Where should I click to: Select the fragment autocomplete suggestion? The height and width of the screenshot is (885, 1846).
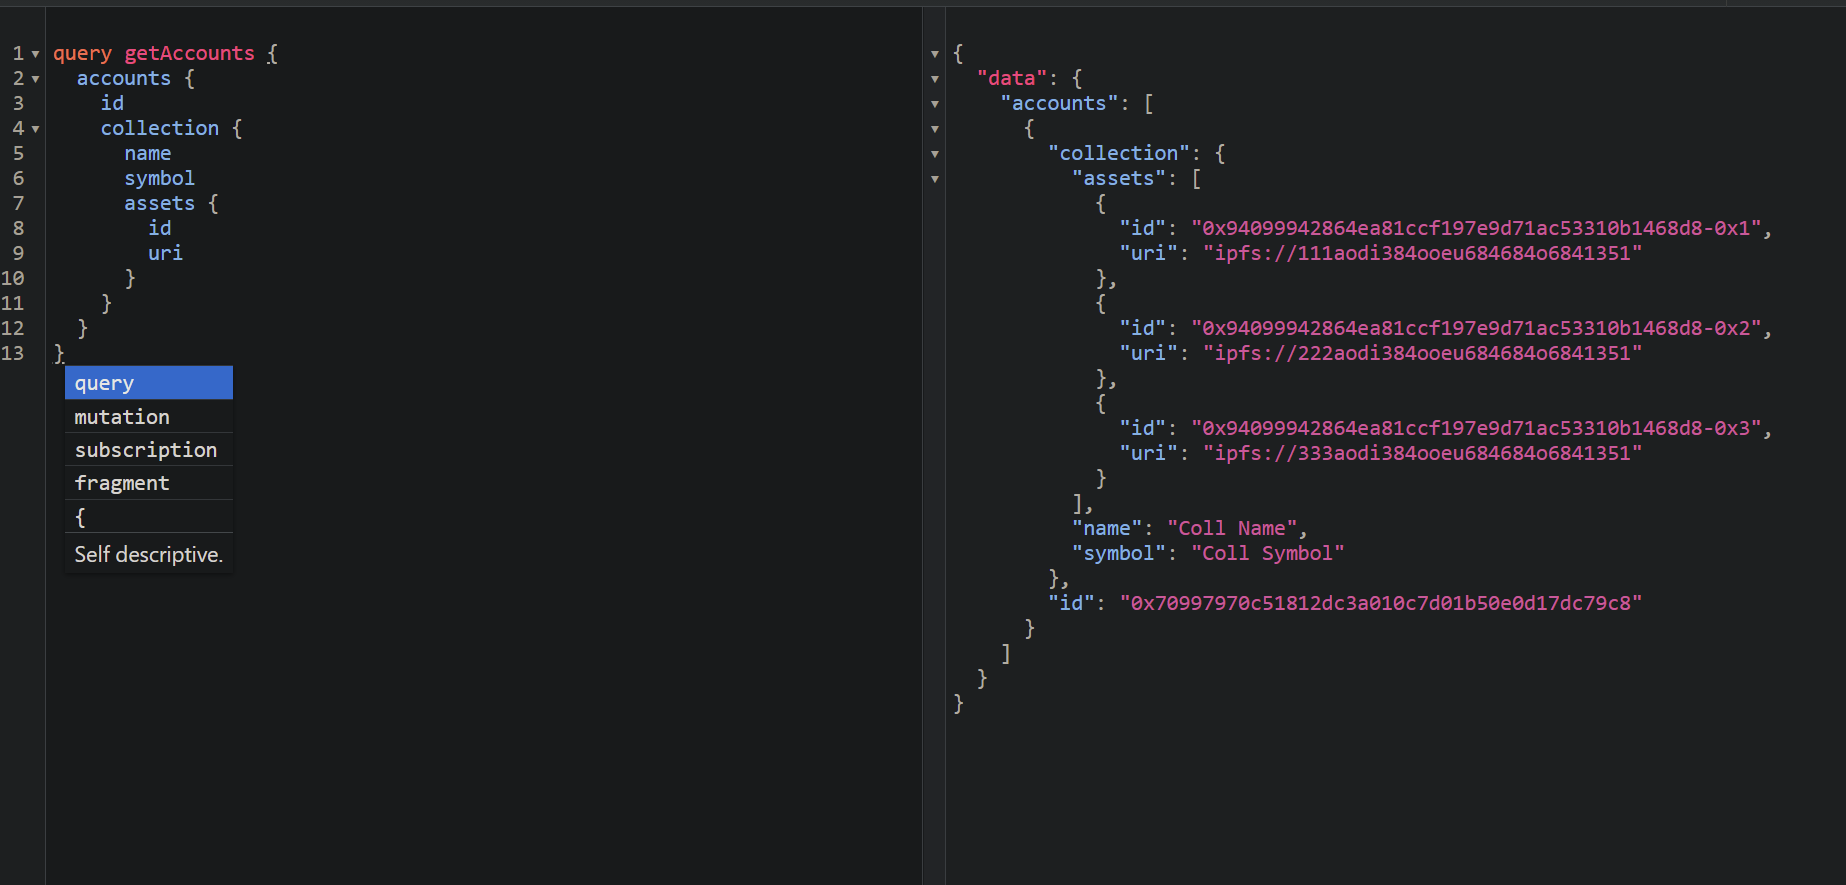click(x=149, y=482)
